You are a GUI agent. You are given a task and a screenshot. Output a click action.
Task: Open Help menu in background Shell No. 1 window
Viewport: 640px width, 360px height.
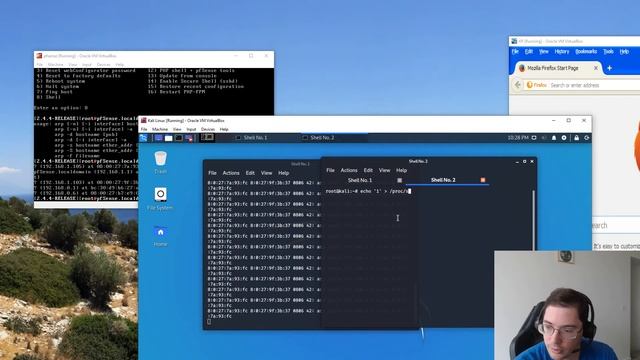pyautogui.click(x=283, y=173)
